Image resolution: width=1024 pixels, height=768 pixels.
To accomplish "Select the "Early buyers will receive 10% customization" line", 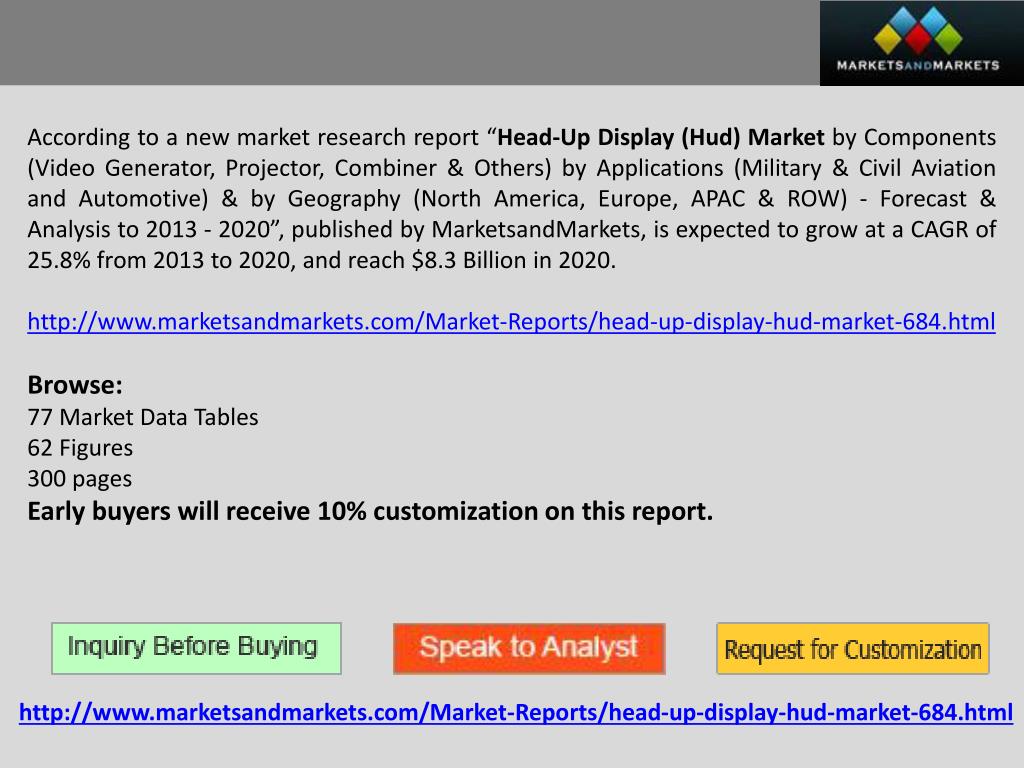I will pos(370,511).
